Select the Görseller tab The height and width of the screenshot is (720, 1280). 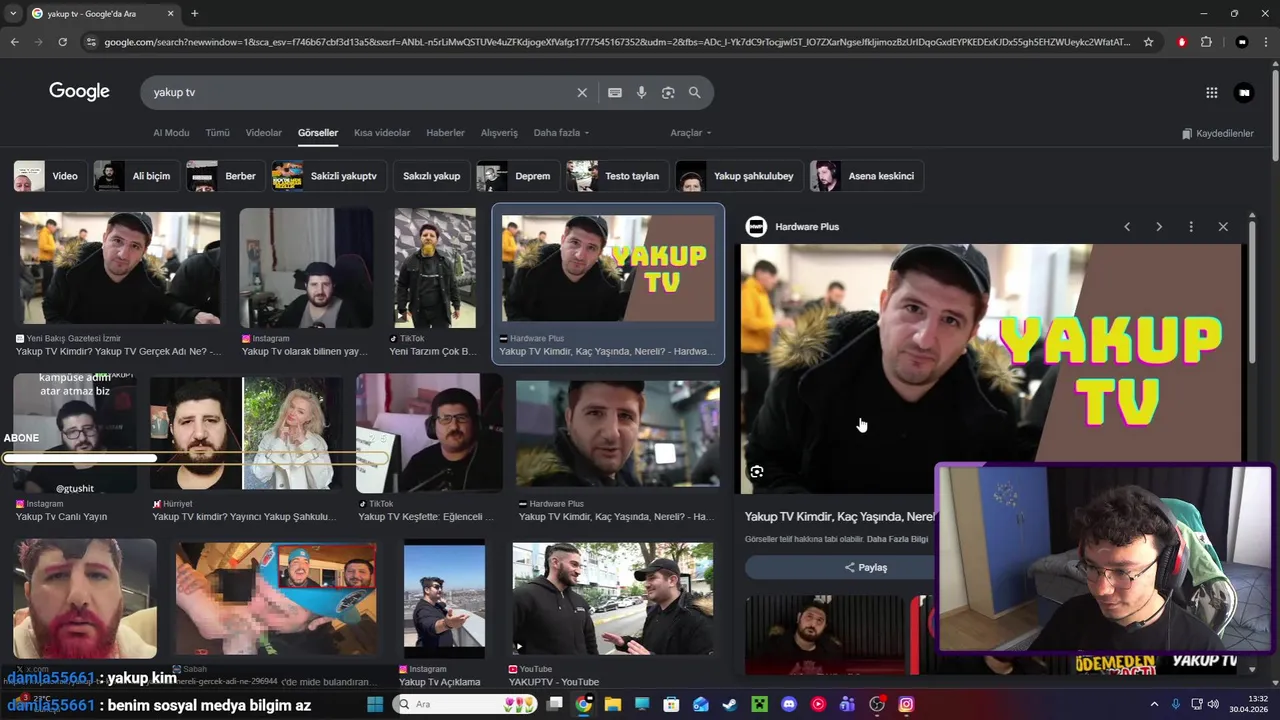pyautogui.click(x=318, y=132)
